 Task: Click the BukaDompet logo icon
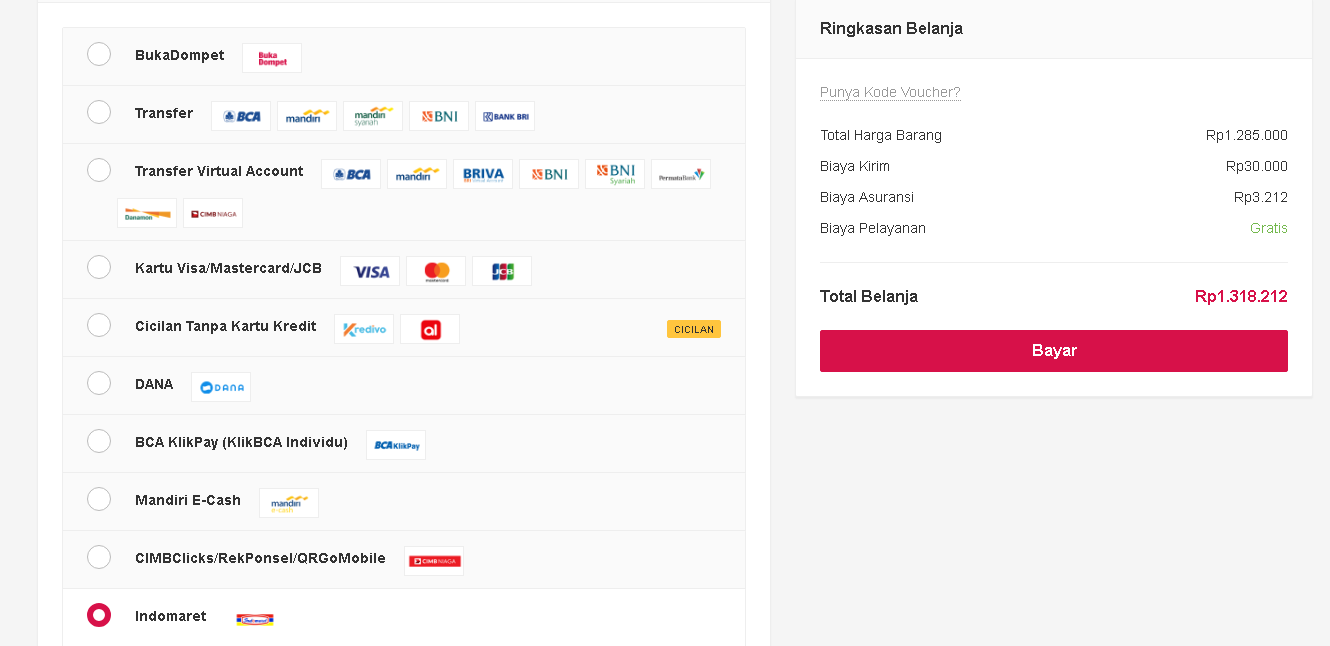click(272, 58)
